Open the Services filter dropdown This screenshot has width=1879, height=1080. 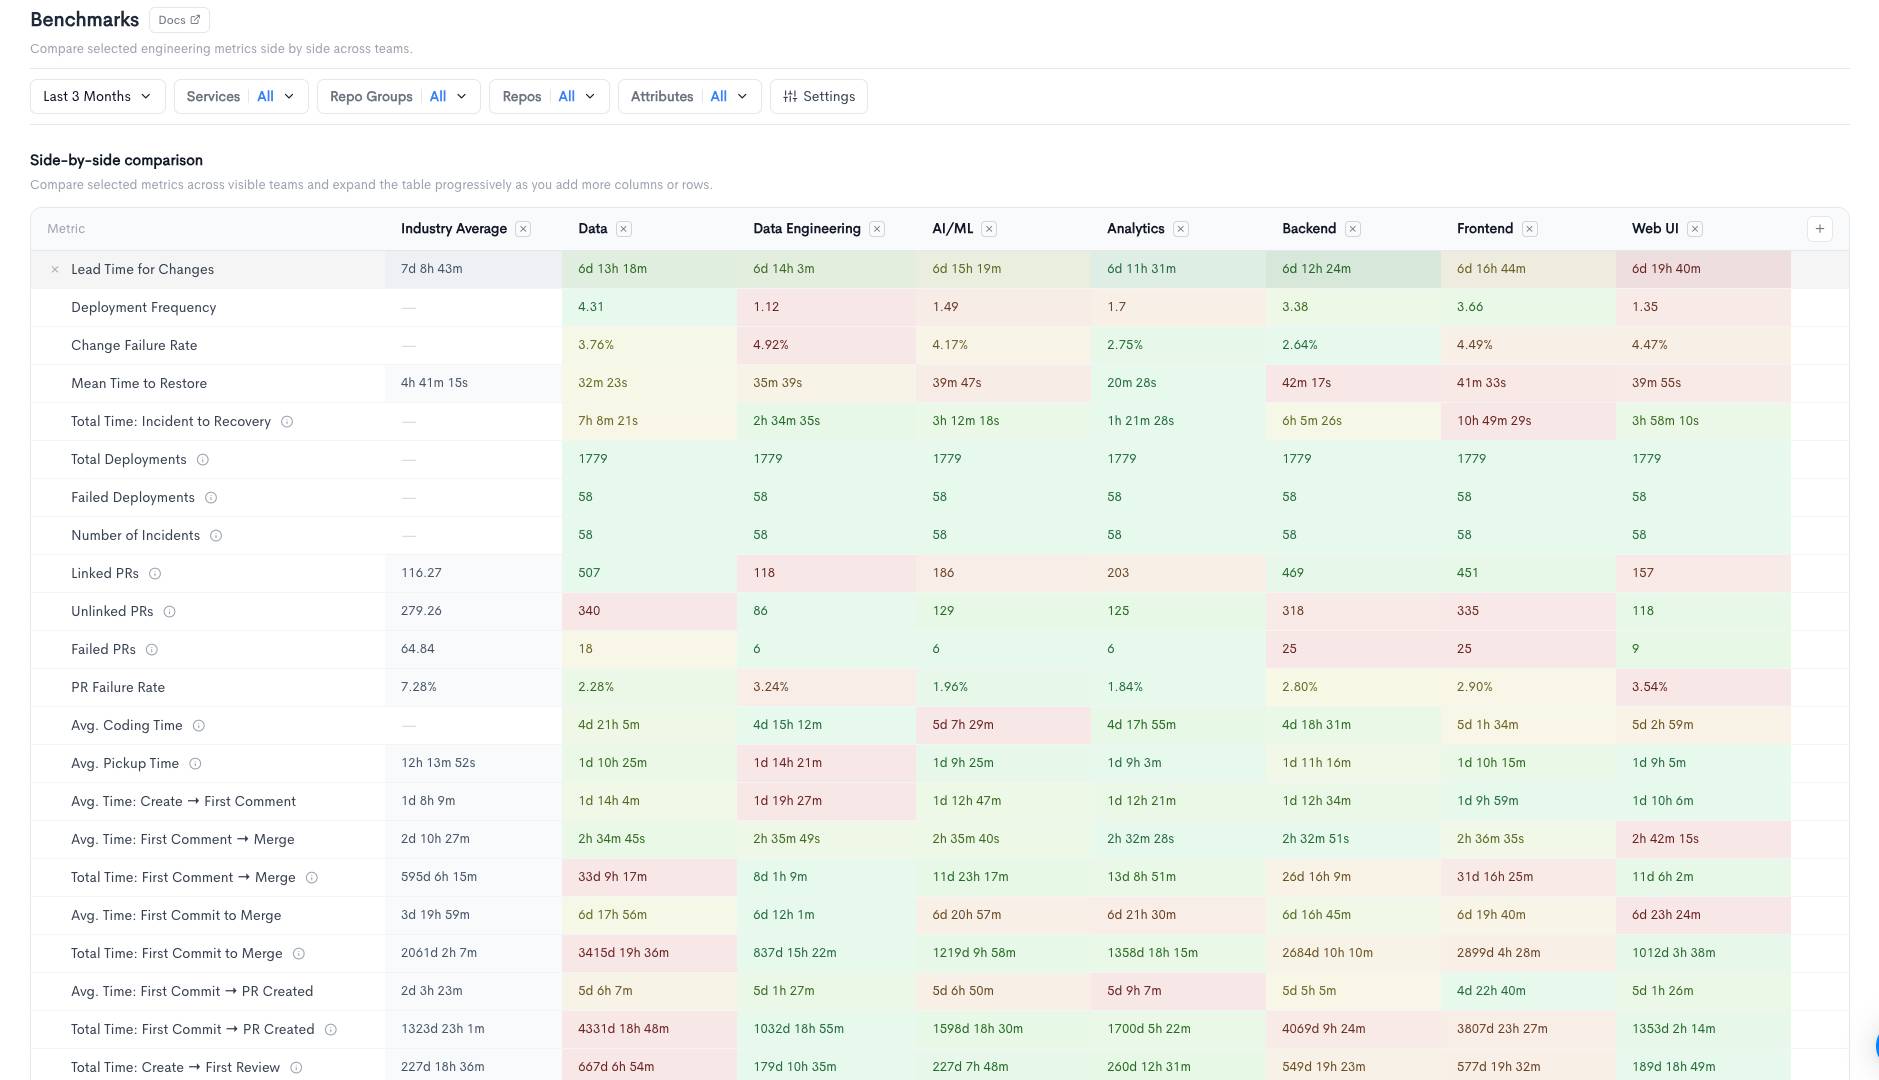tap(241, 96)
